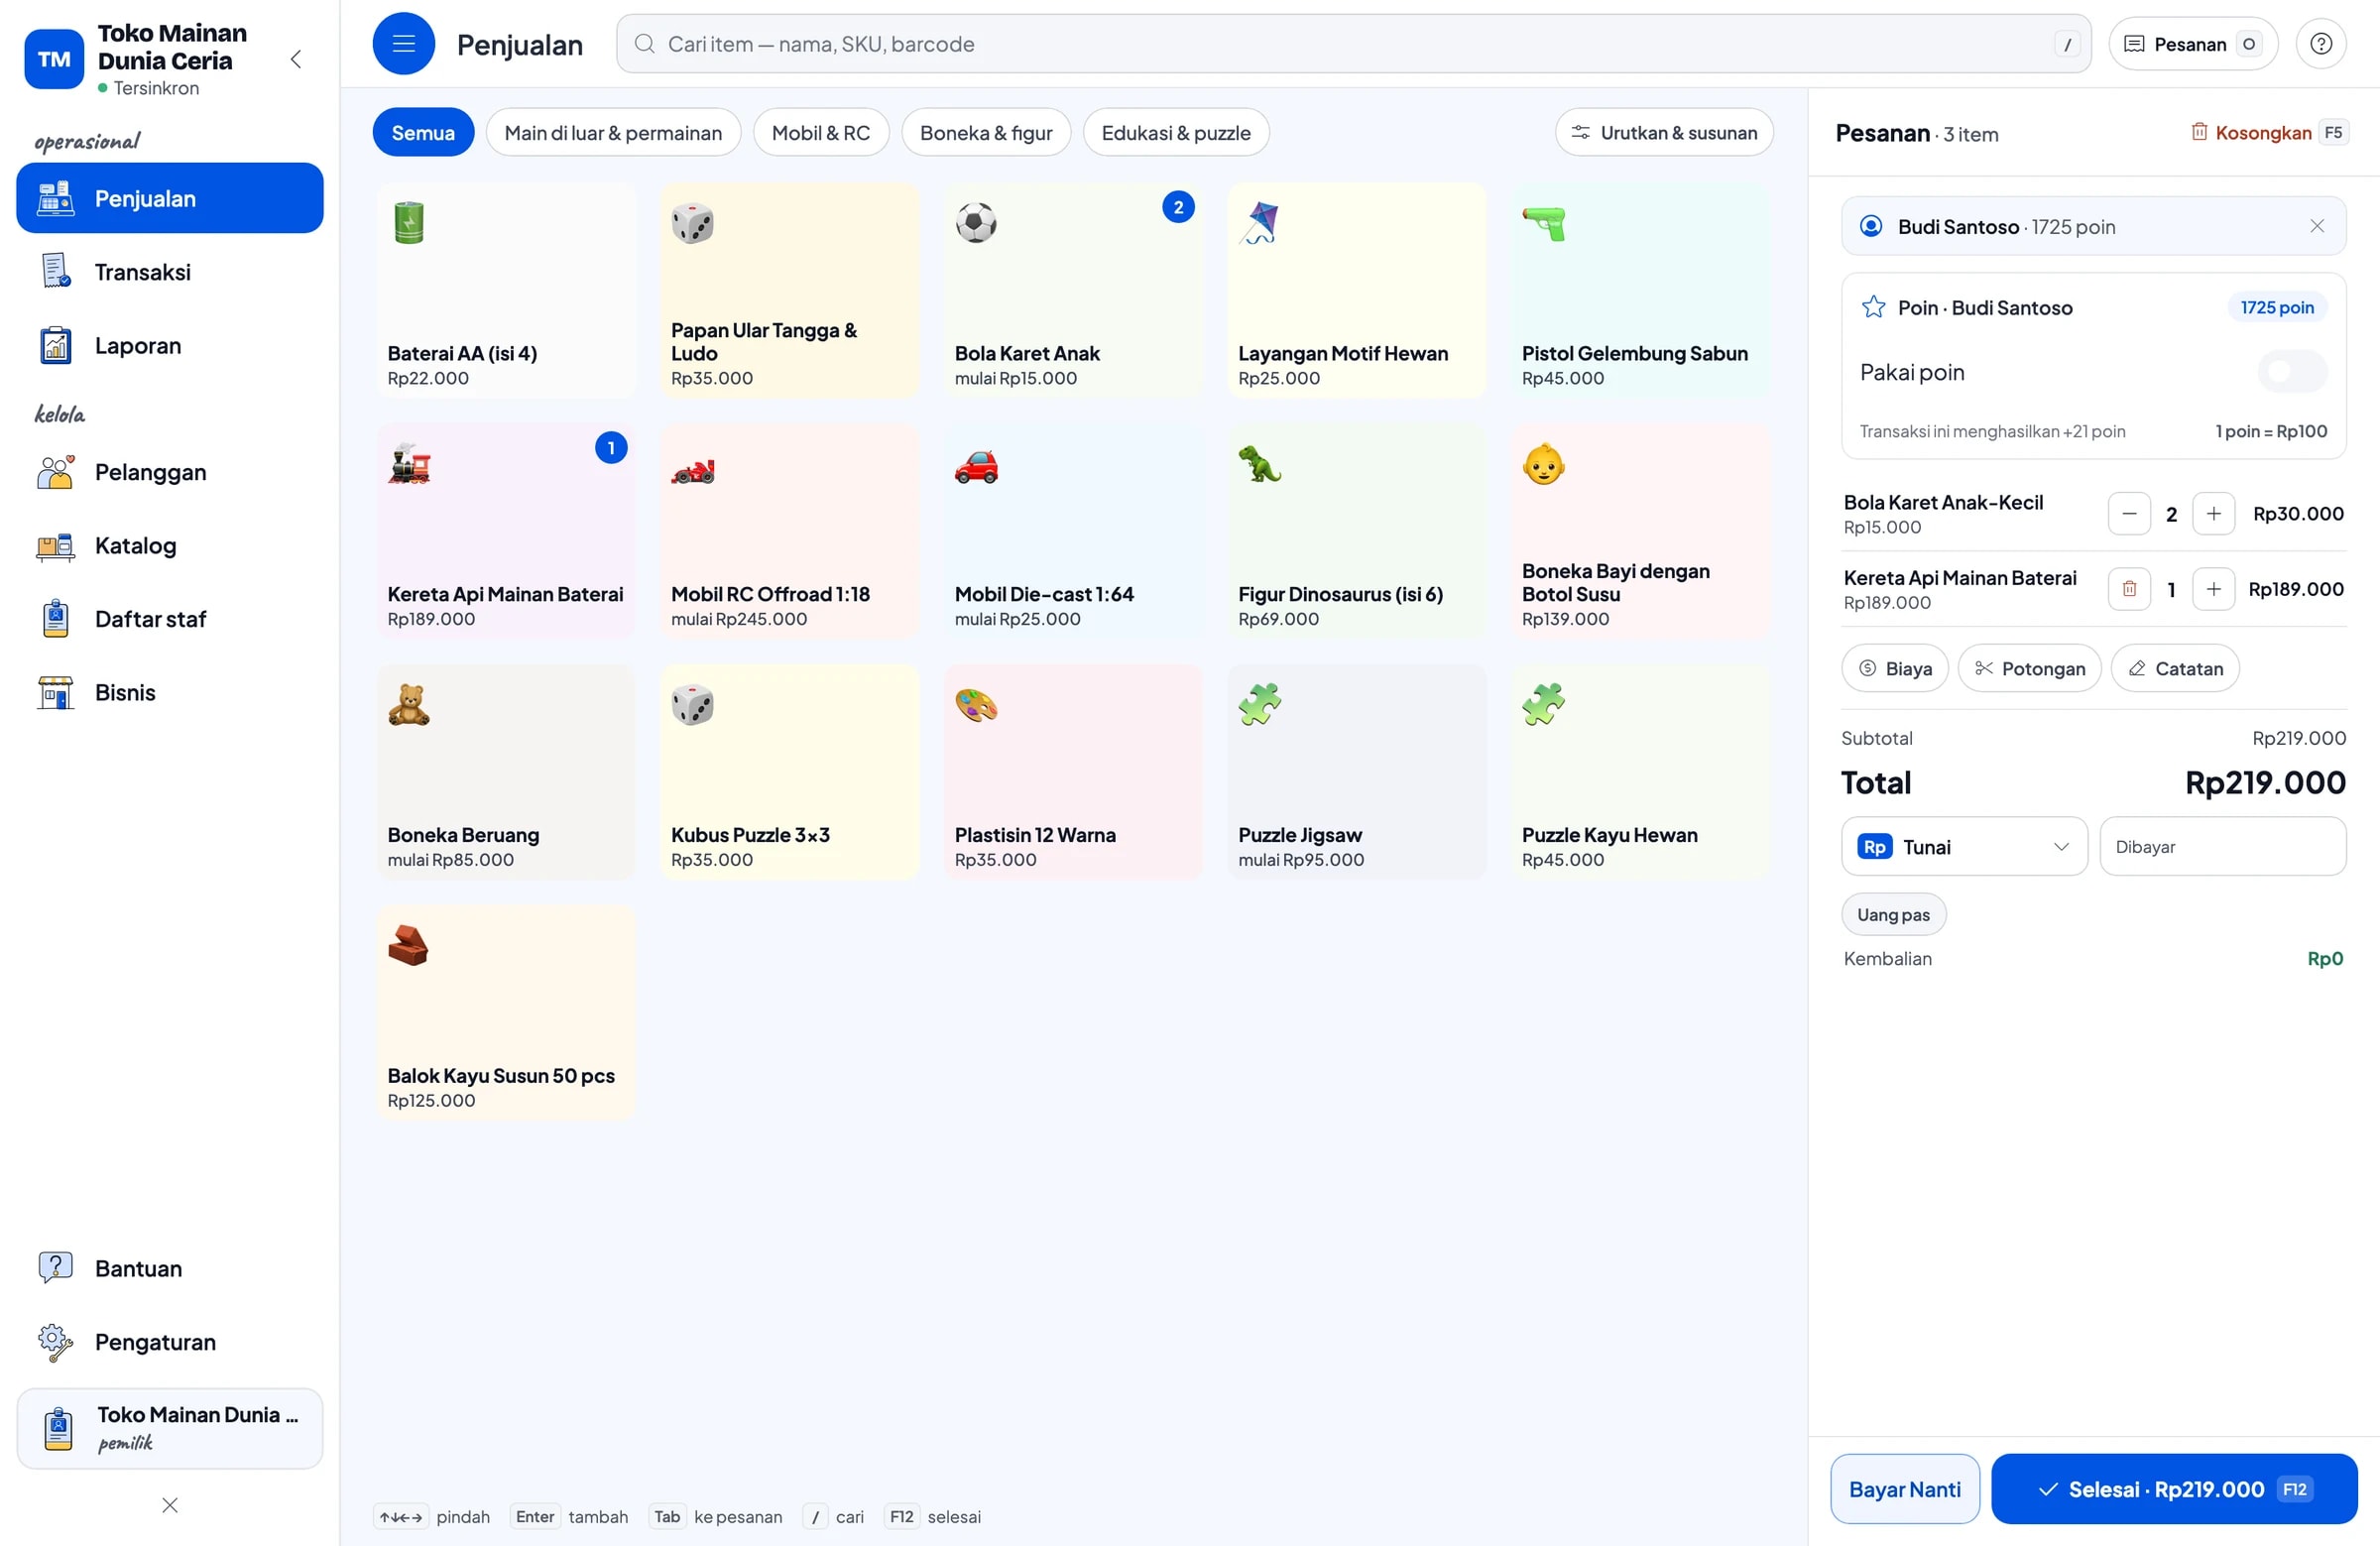Add a Catatan note
The image size is (2380, 1546).
tap(2174, 668)
